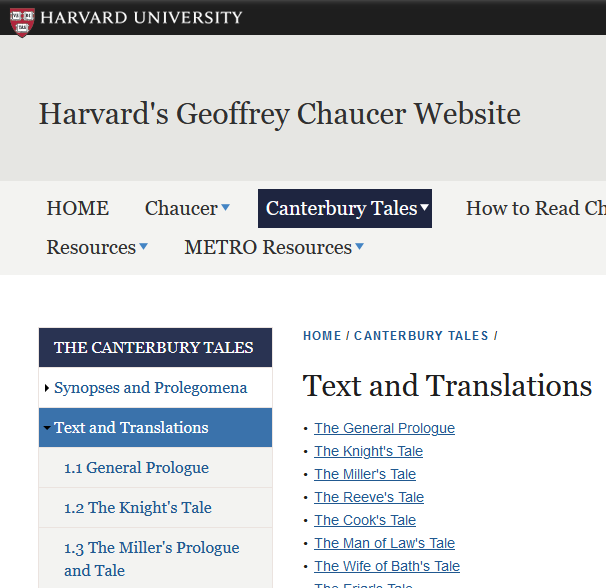Open Harvard's Geoffrey Chaucer Website title

tap(279, 114)
